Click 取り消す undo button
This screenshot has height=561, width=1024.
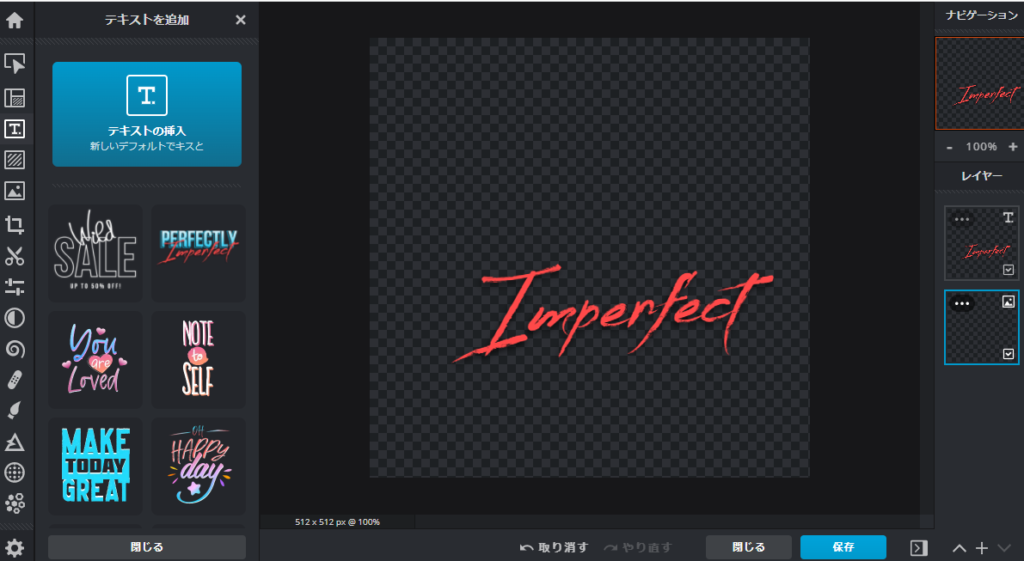click(554, 547)
